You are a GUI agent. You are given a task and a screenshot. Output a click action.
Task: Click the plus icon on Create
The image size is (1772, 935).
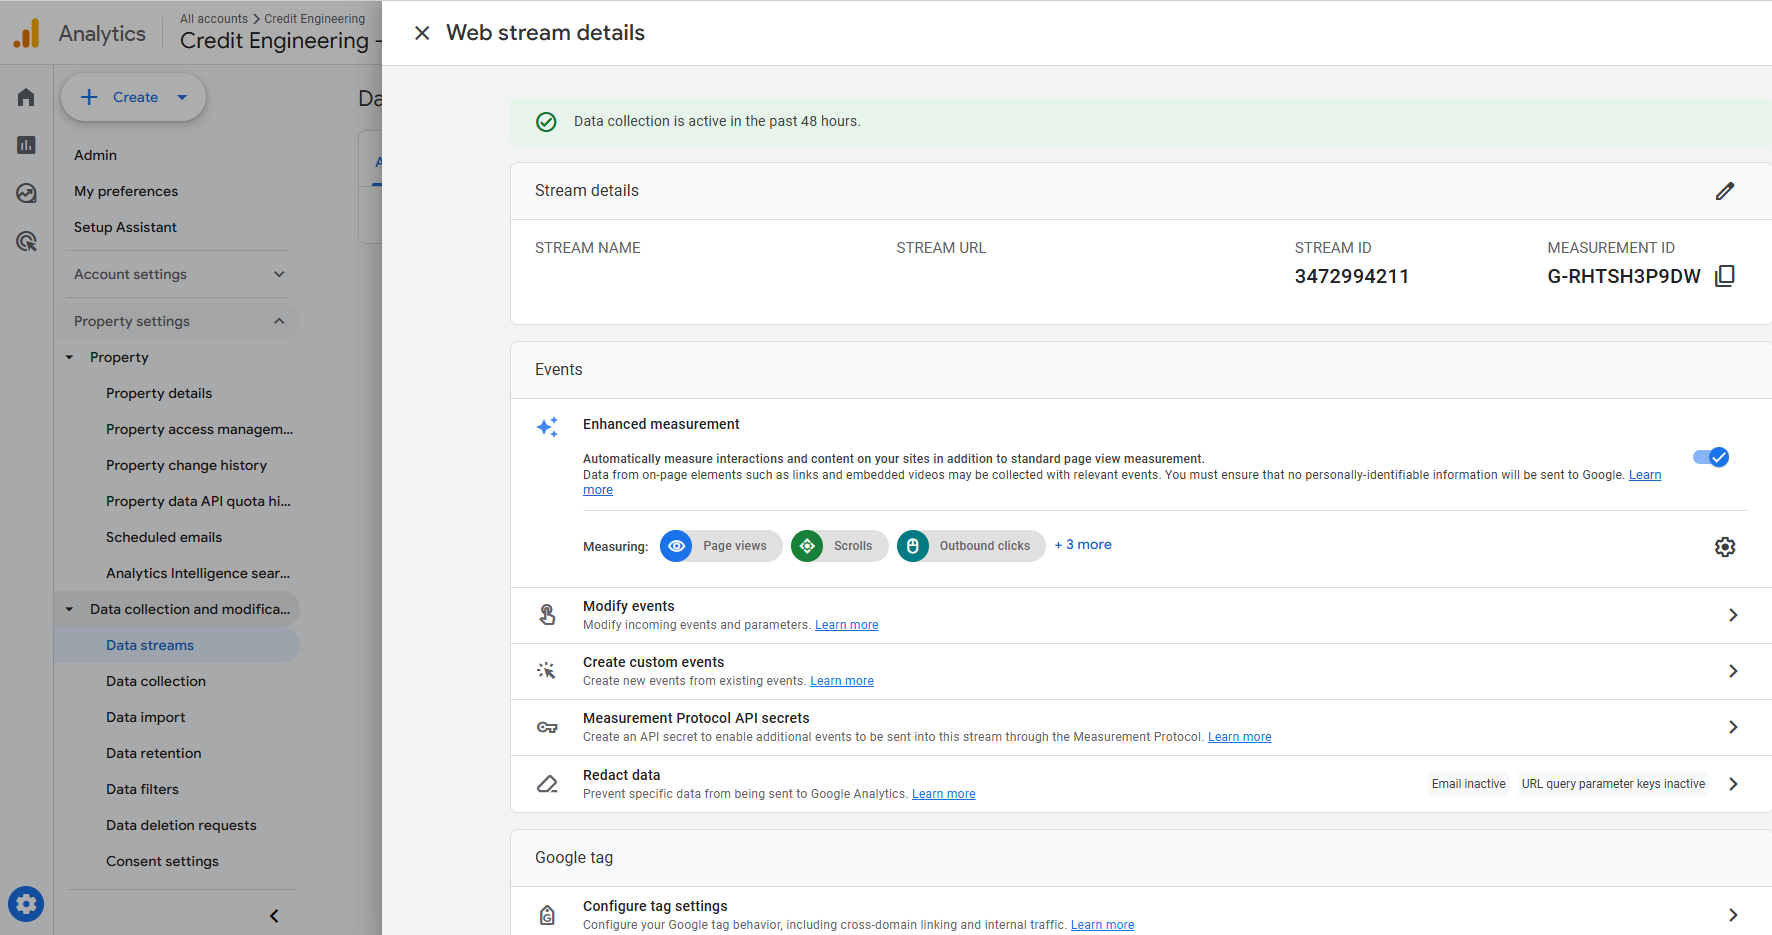coord(89,97)
